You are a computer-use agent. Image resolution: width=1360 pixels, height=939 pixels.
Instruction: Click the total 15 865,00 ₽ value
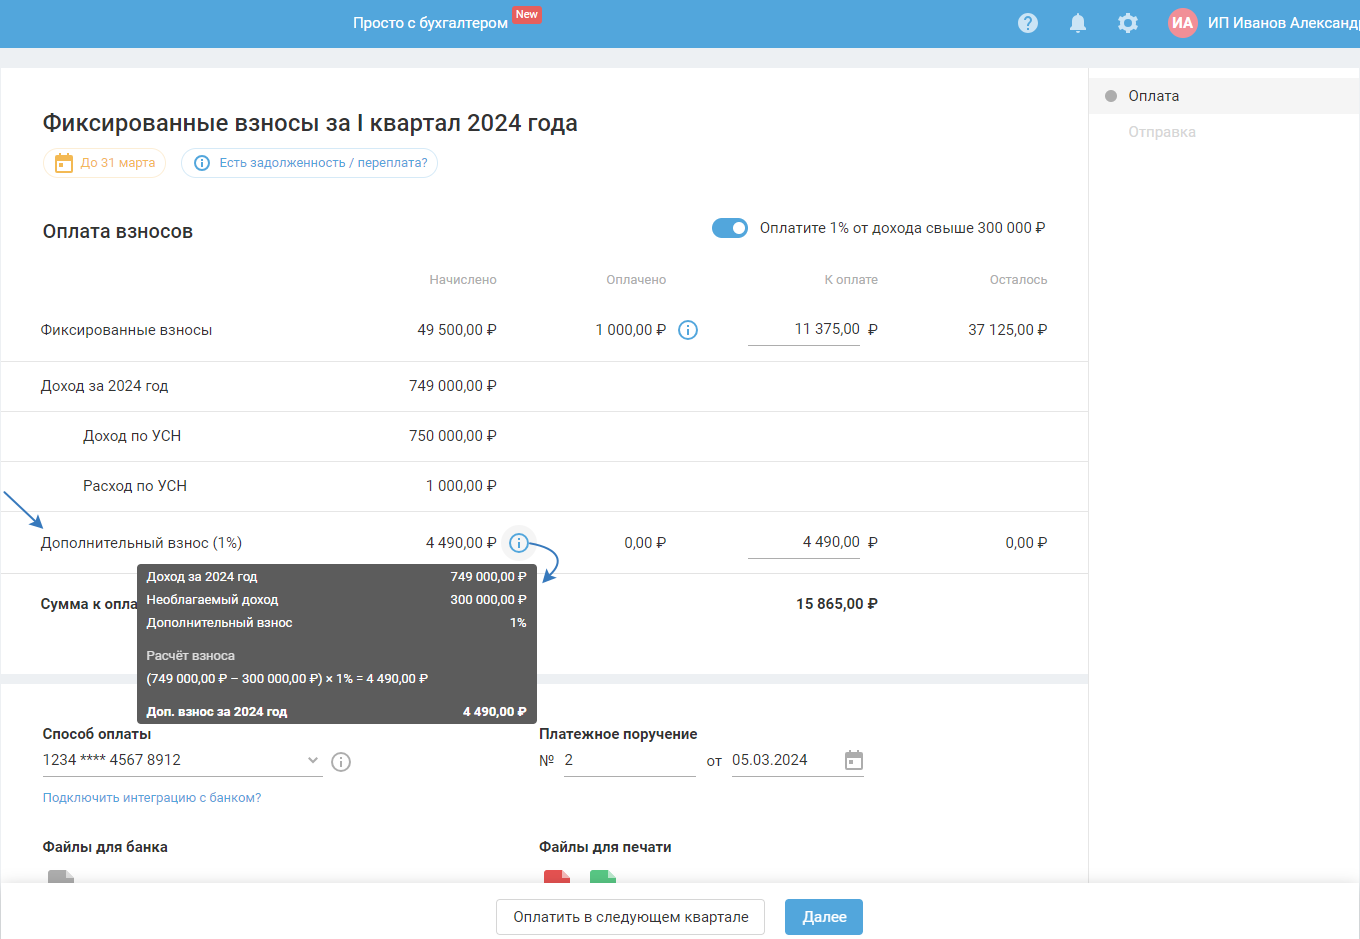coord(837,604)
